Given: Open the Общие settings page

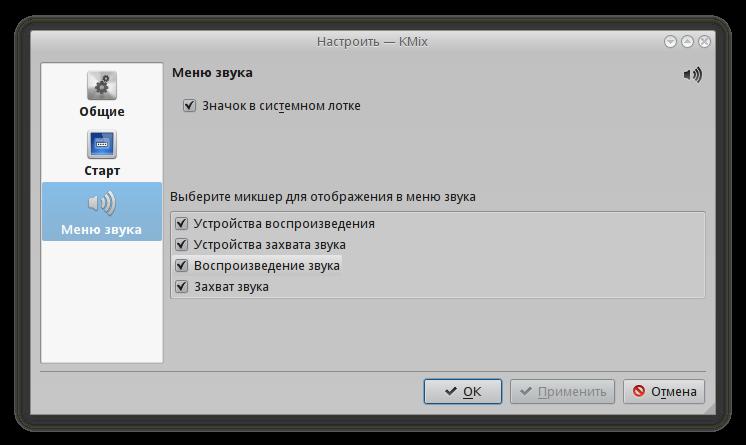Looking at the screenshot, I should pos(102,94).
